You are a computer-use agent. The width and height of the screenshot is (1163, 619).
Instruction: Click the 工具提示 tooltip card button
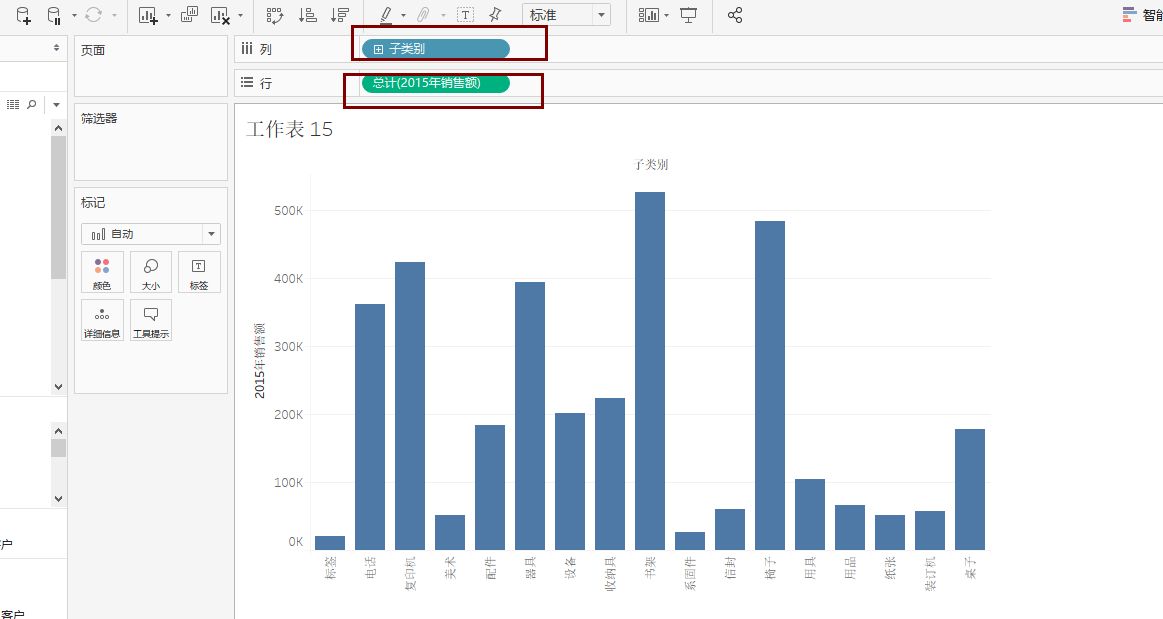151,320
